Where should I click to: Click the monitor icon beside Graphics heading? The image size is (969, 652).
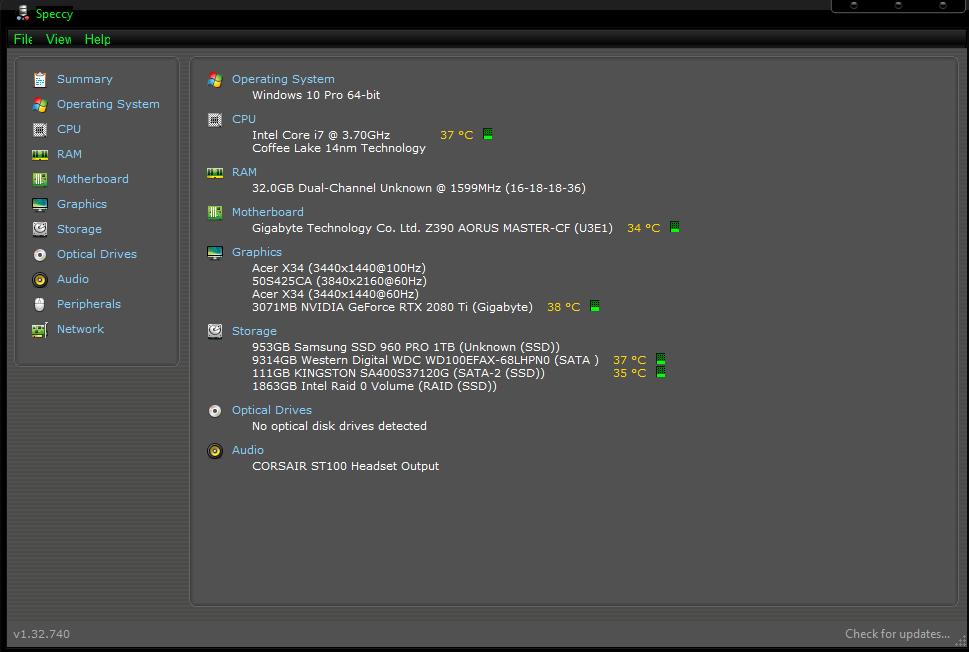click(x=214, y=253)
